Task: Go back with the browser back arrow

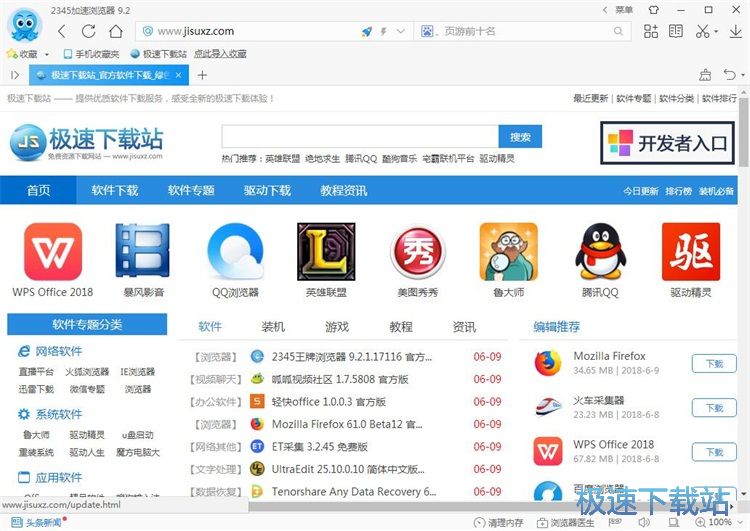Action: [61, 32]
